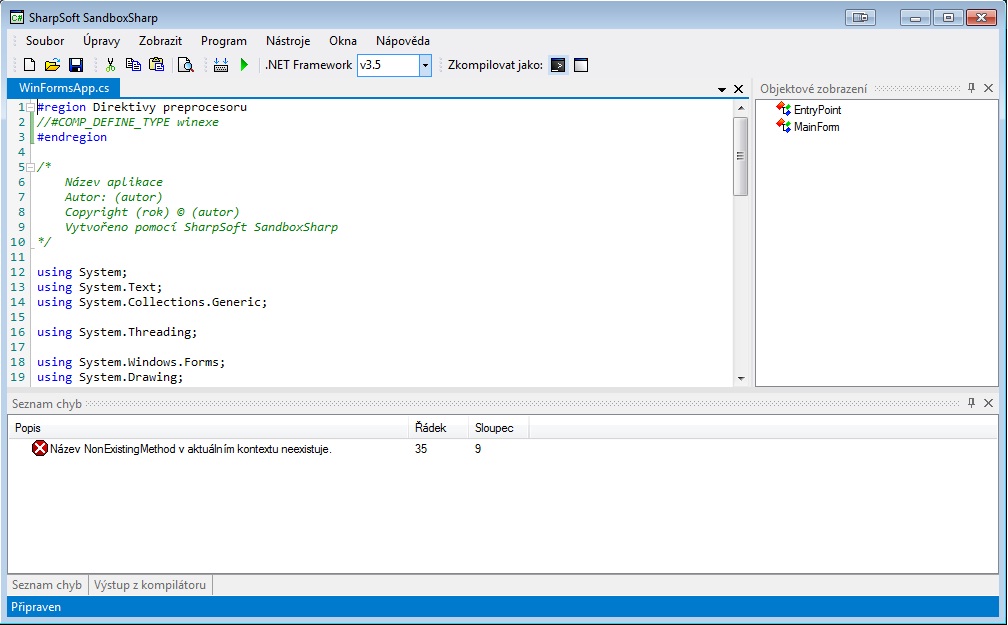Click the Cut scissors icon
The width and height of the screenshot is (1008, 625).
click(110, 65)
